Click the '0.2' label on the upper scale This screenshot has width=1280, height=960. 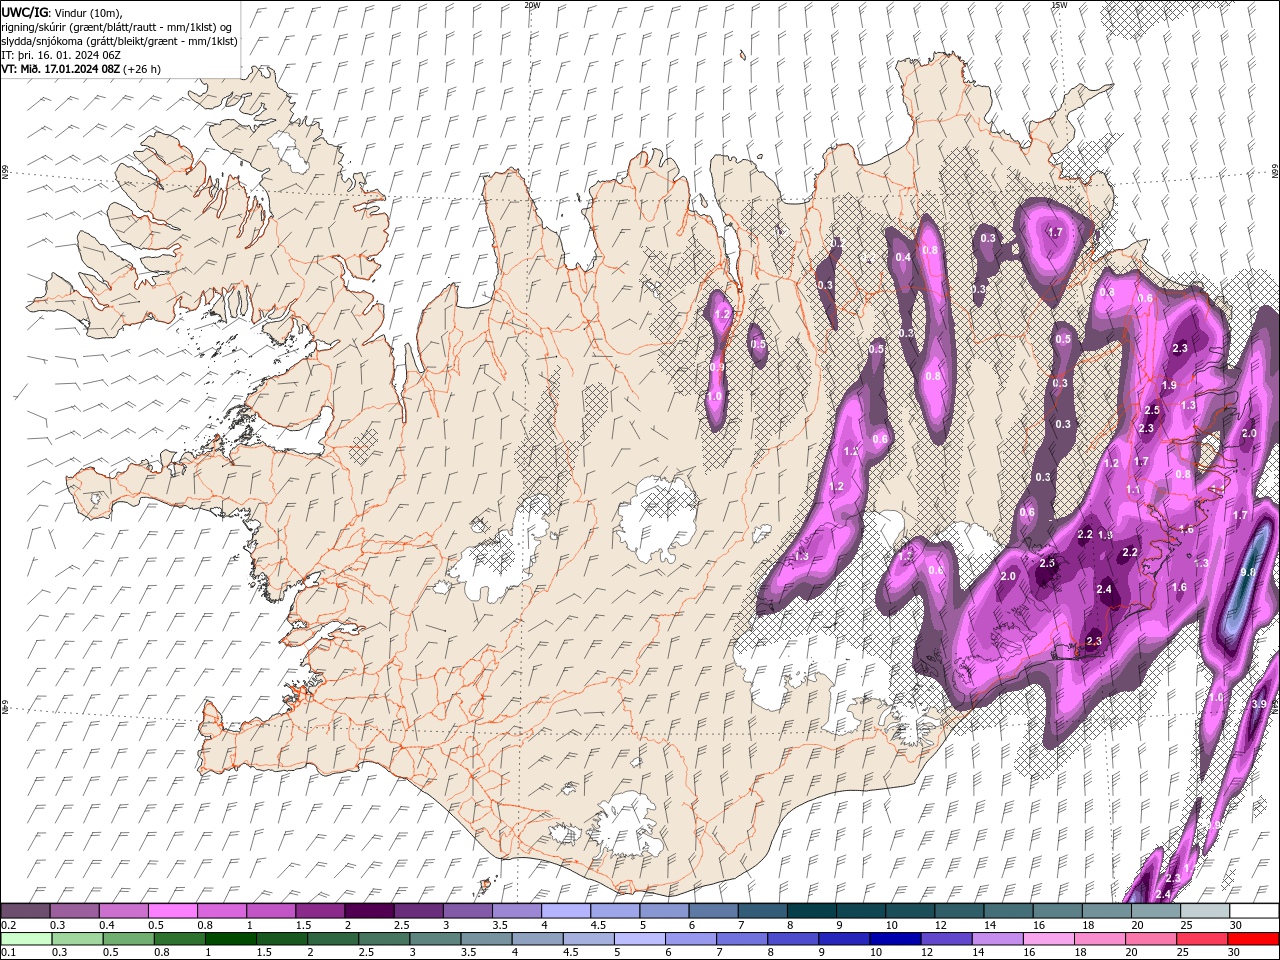(7, 925)
